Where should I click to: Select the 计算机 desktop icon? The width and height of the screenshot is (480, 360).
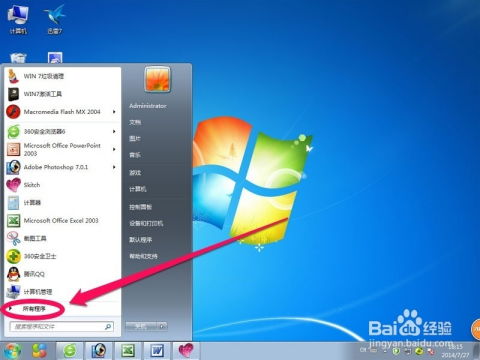point(18,19)
